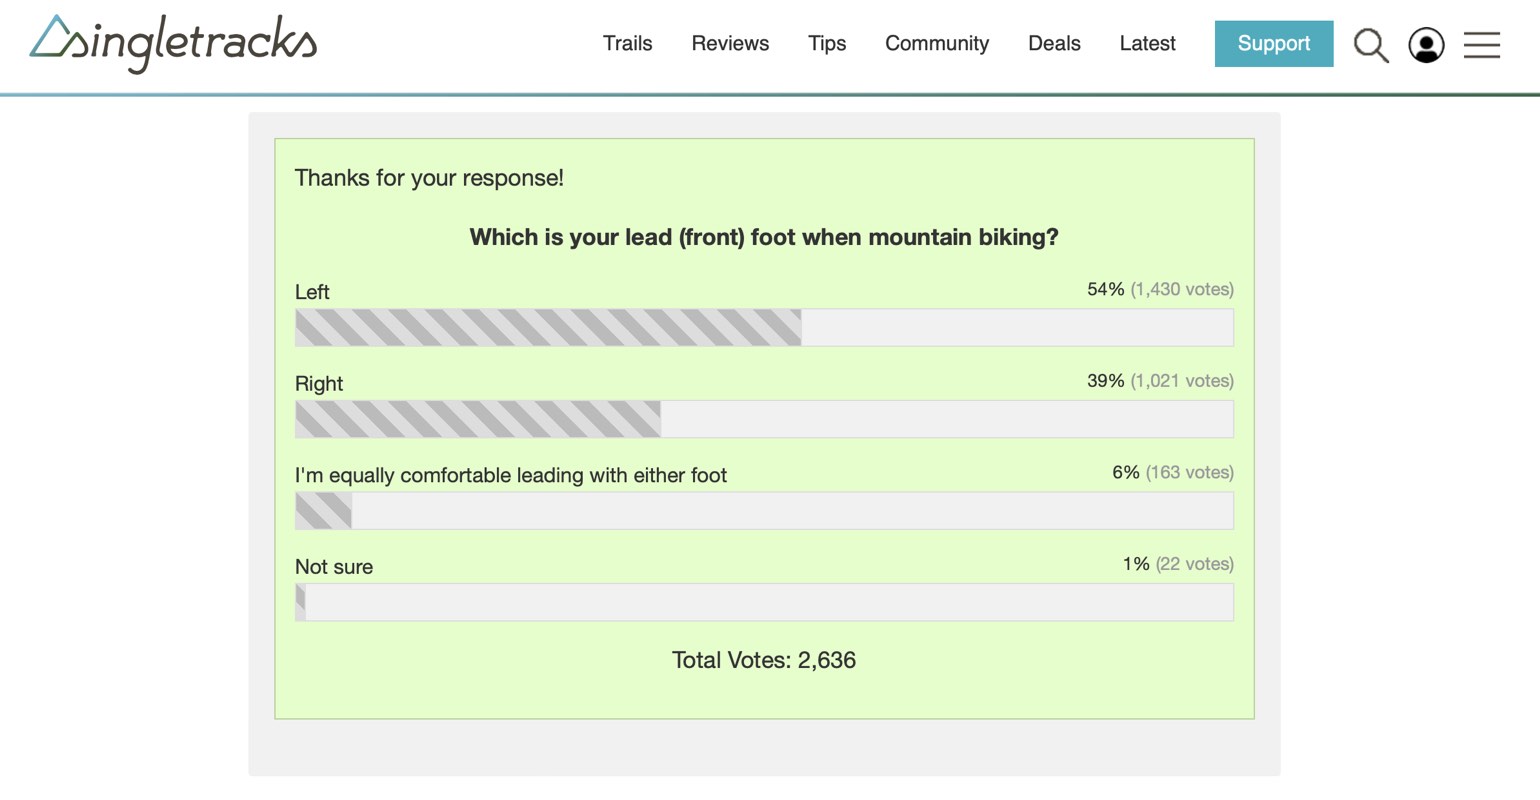The height and width of the screenshot is (800, 1540).
Task: Click the Left result progress bar
Action: [x=764, y=328]
